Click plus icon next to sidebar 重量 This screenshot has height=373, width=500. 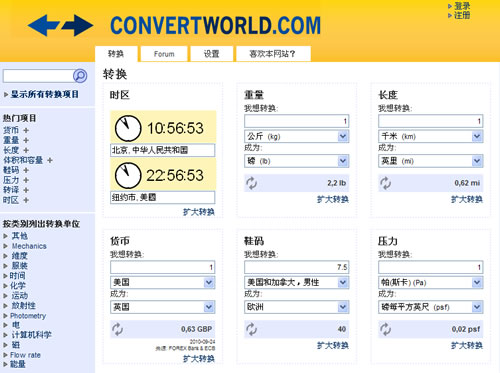[26, 140]
